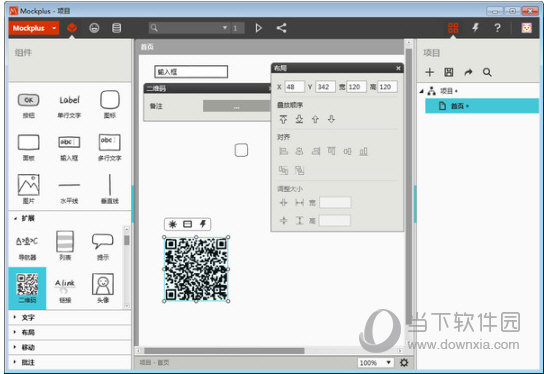Select the rounded shape component

point(110,104)
